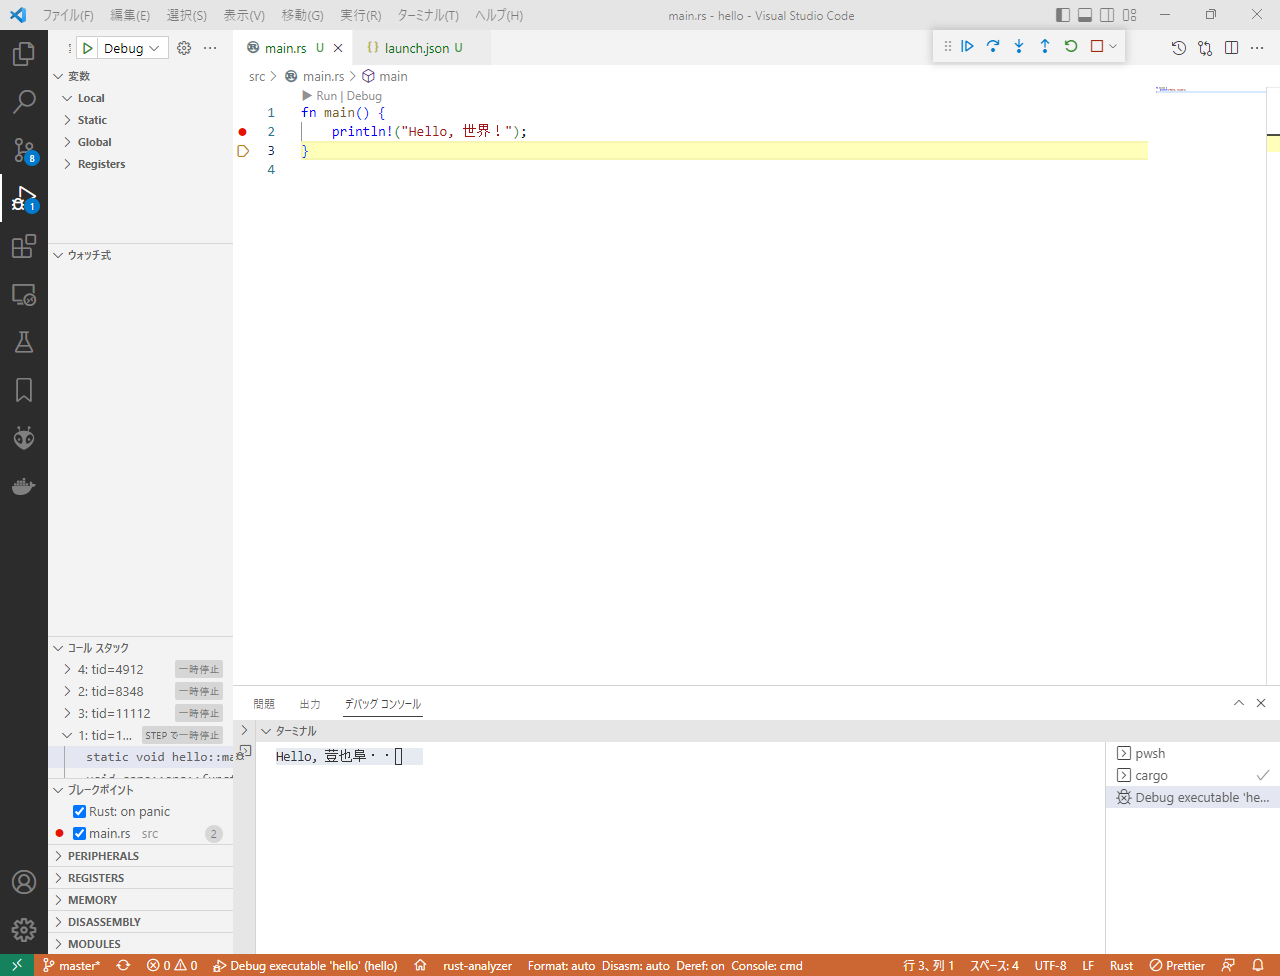
Task: Uncheck the 'Rust: on panic' breakpoint
Action: pos(80,811)
